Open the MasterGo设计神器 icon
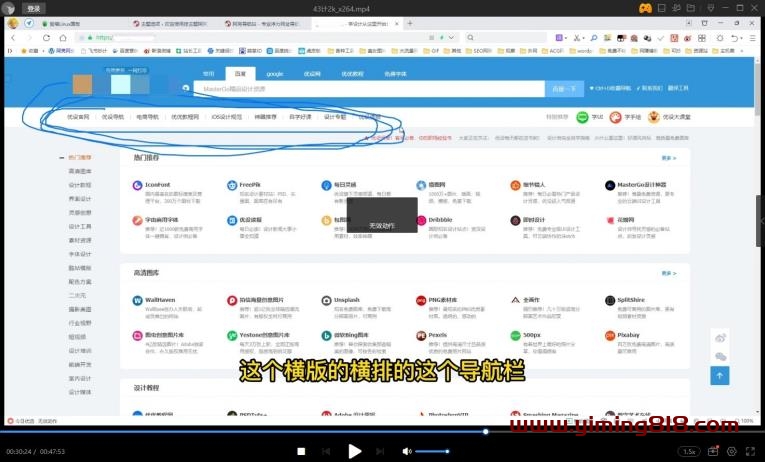Viewport: 765px width, 462px height. tap(610, 185)
